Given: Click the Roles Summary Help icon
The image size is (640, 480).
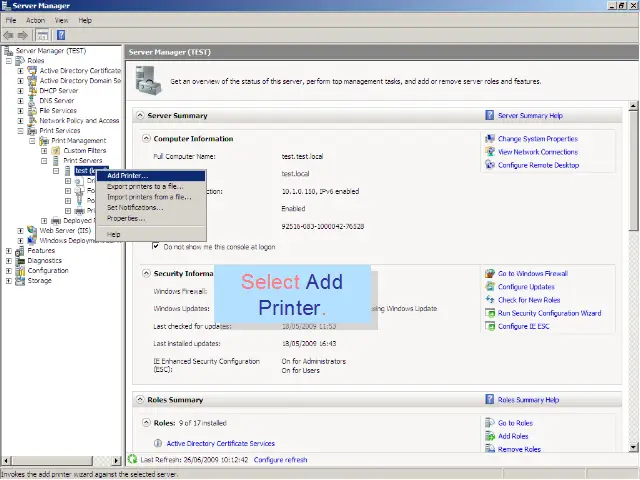Looking at the screenshot, I should (x=489, y=400).
